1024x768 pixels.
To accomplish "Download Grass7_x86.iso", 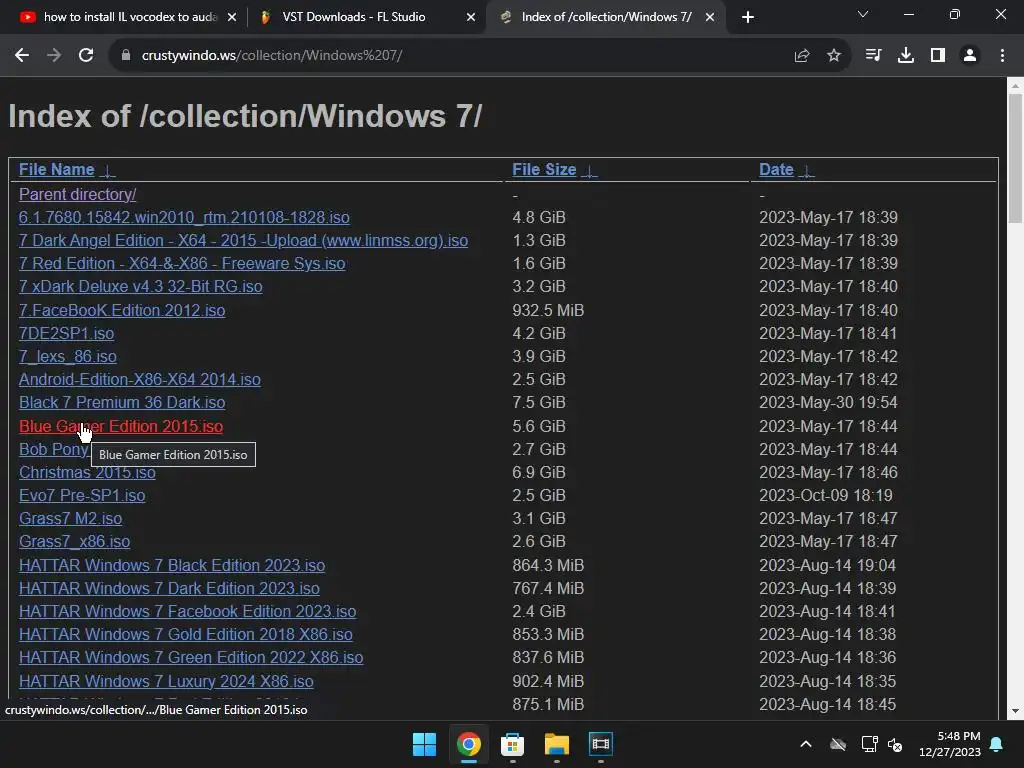I will [x=74, y=541].
